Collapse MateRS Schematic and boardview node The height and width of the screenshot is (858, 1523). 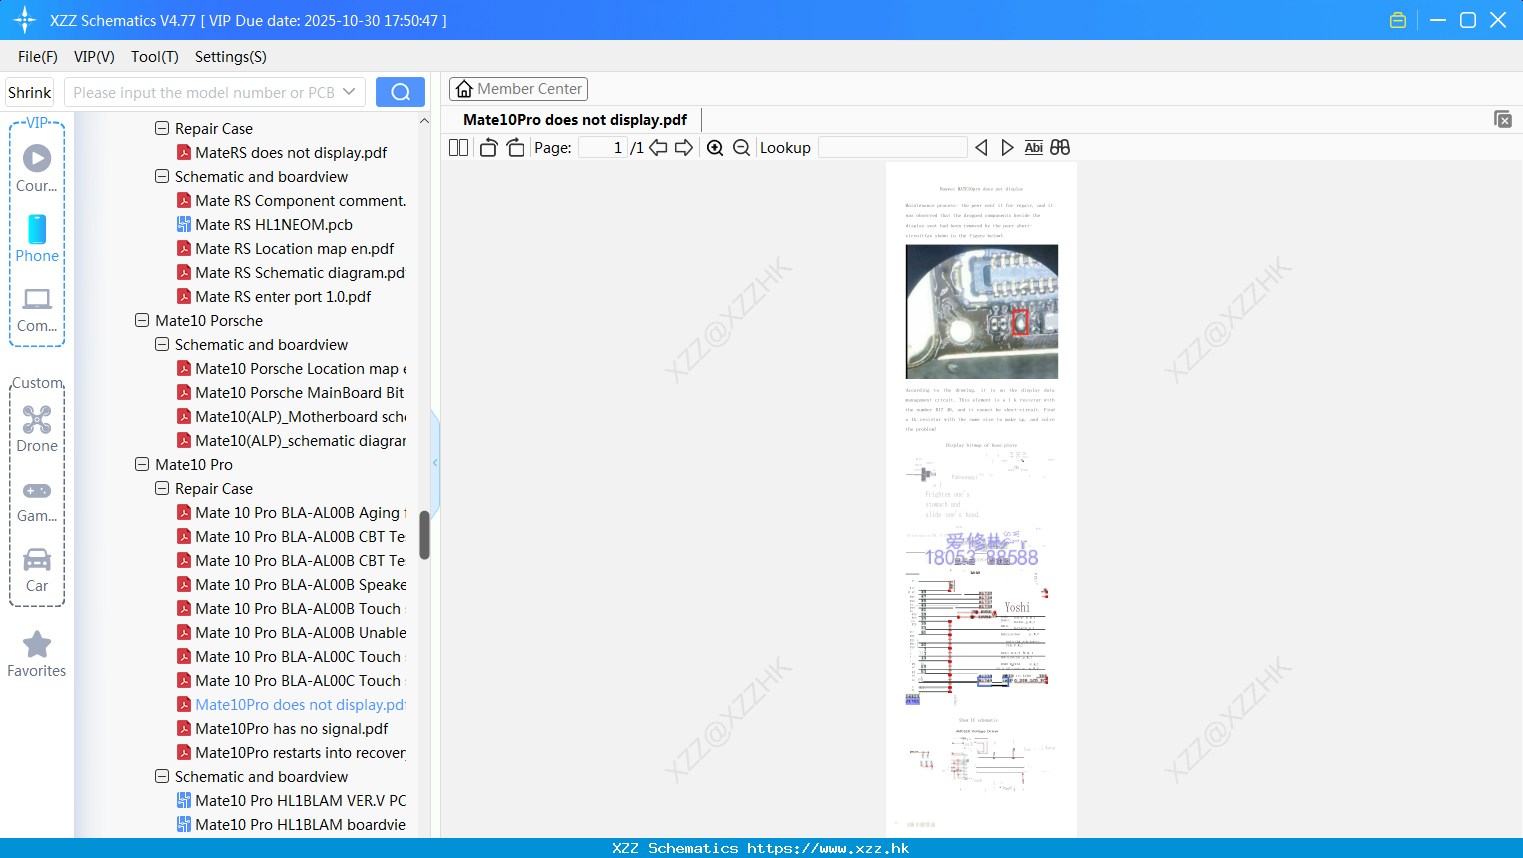[162, 176]
